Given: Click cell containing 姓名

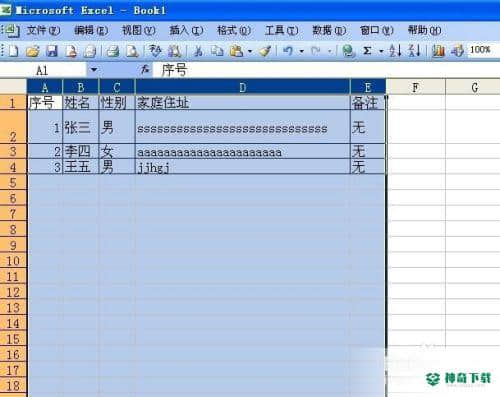Looking at the screenshot, I should [81, 103].
